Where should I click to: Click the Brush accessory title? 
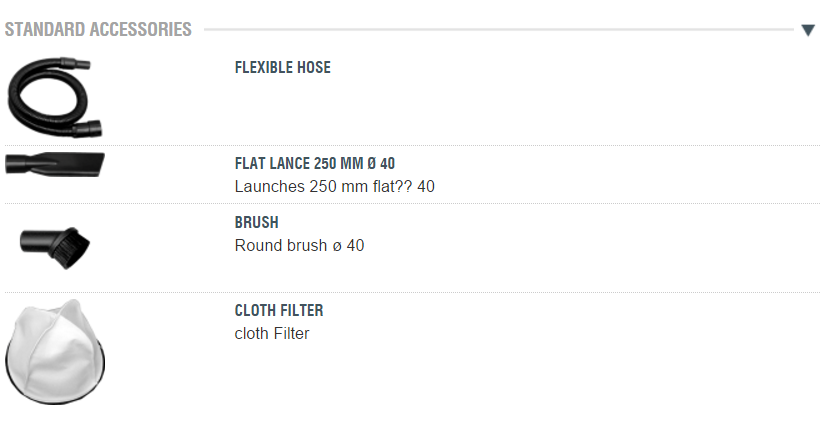(x=257, y=223)
